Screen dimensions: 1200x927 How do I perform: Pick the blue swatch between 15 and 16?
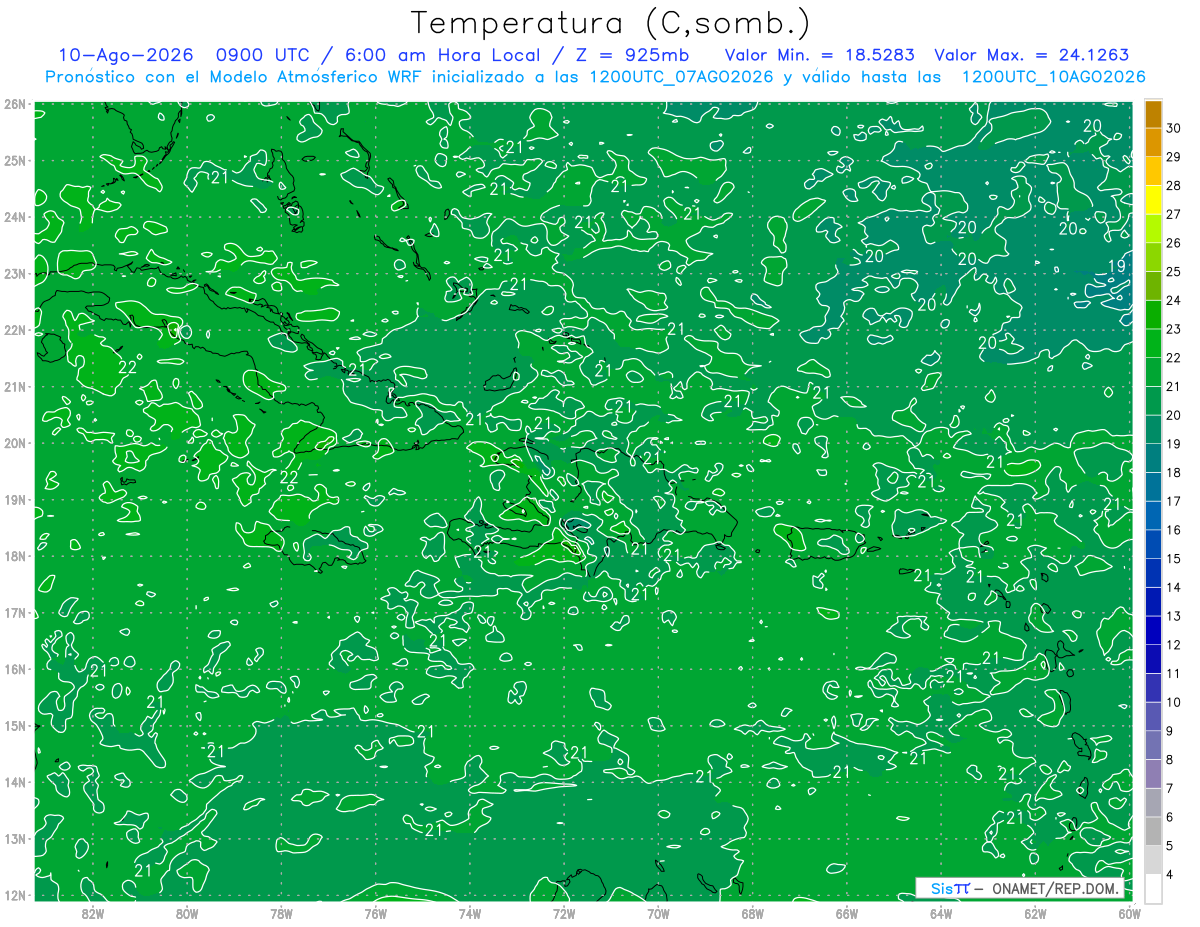point(1153,544)
